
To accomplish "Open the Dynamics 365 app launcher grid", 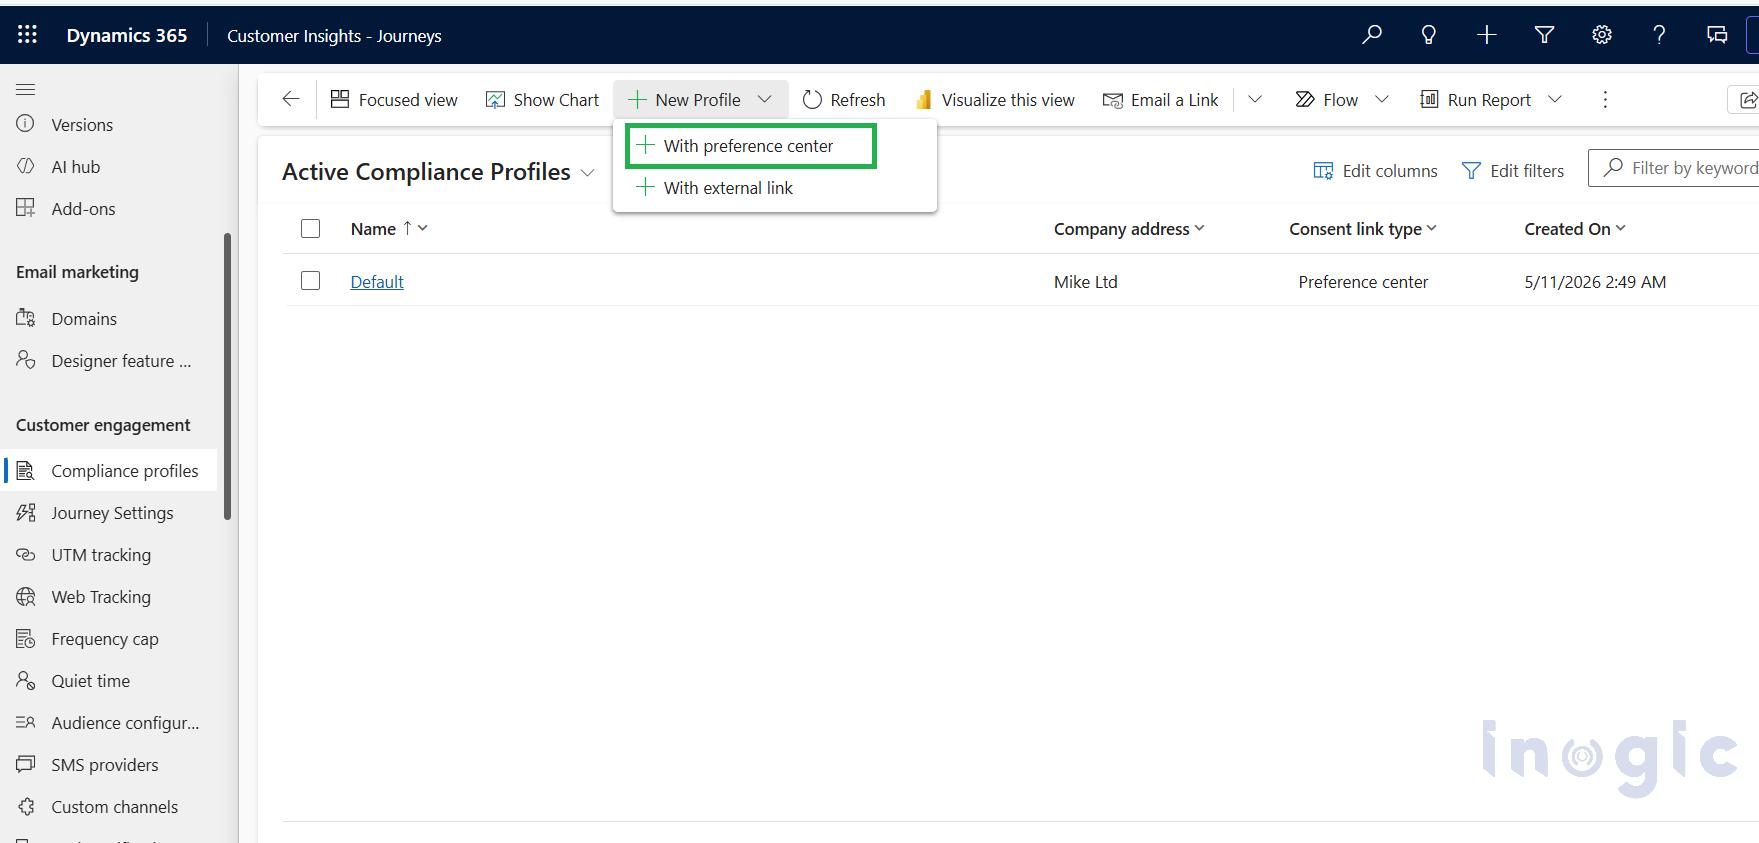I will 27,35.
